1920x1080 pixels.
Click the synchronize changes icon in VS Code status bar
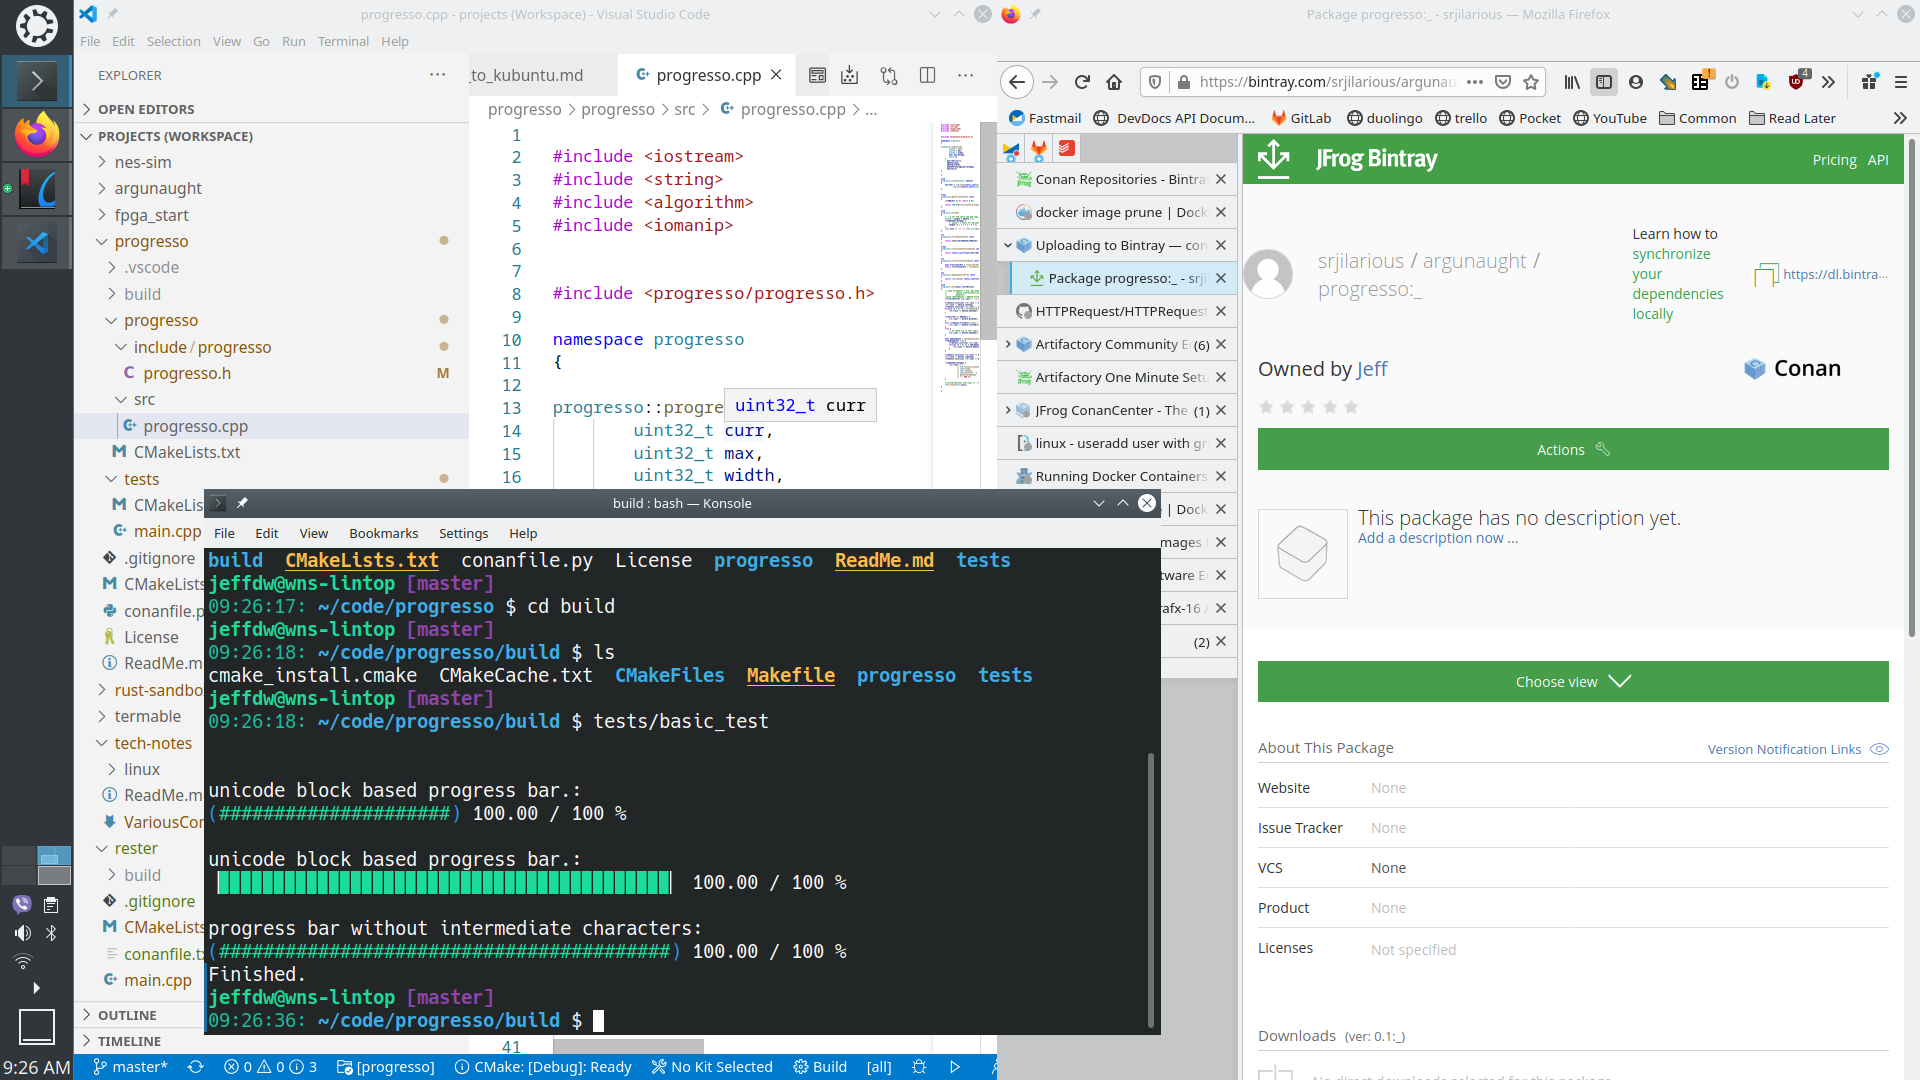(x=196, y=1067)
